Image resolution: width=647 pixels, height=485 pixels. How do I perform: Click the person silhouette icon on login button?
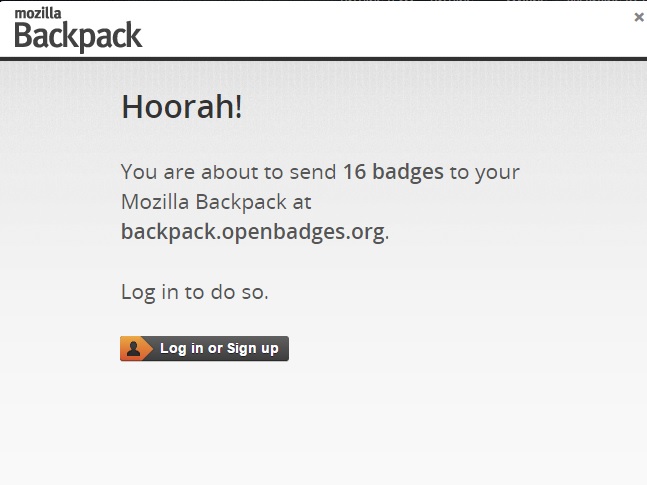[133, 348]
